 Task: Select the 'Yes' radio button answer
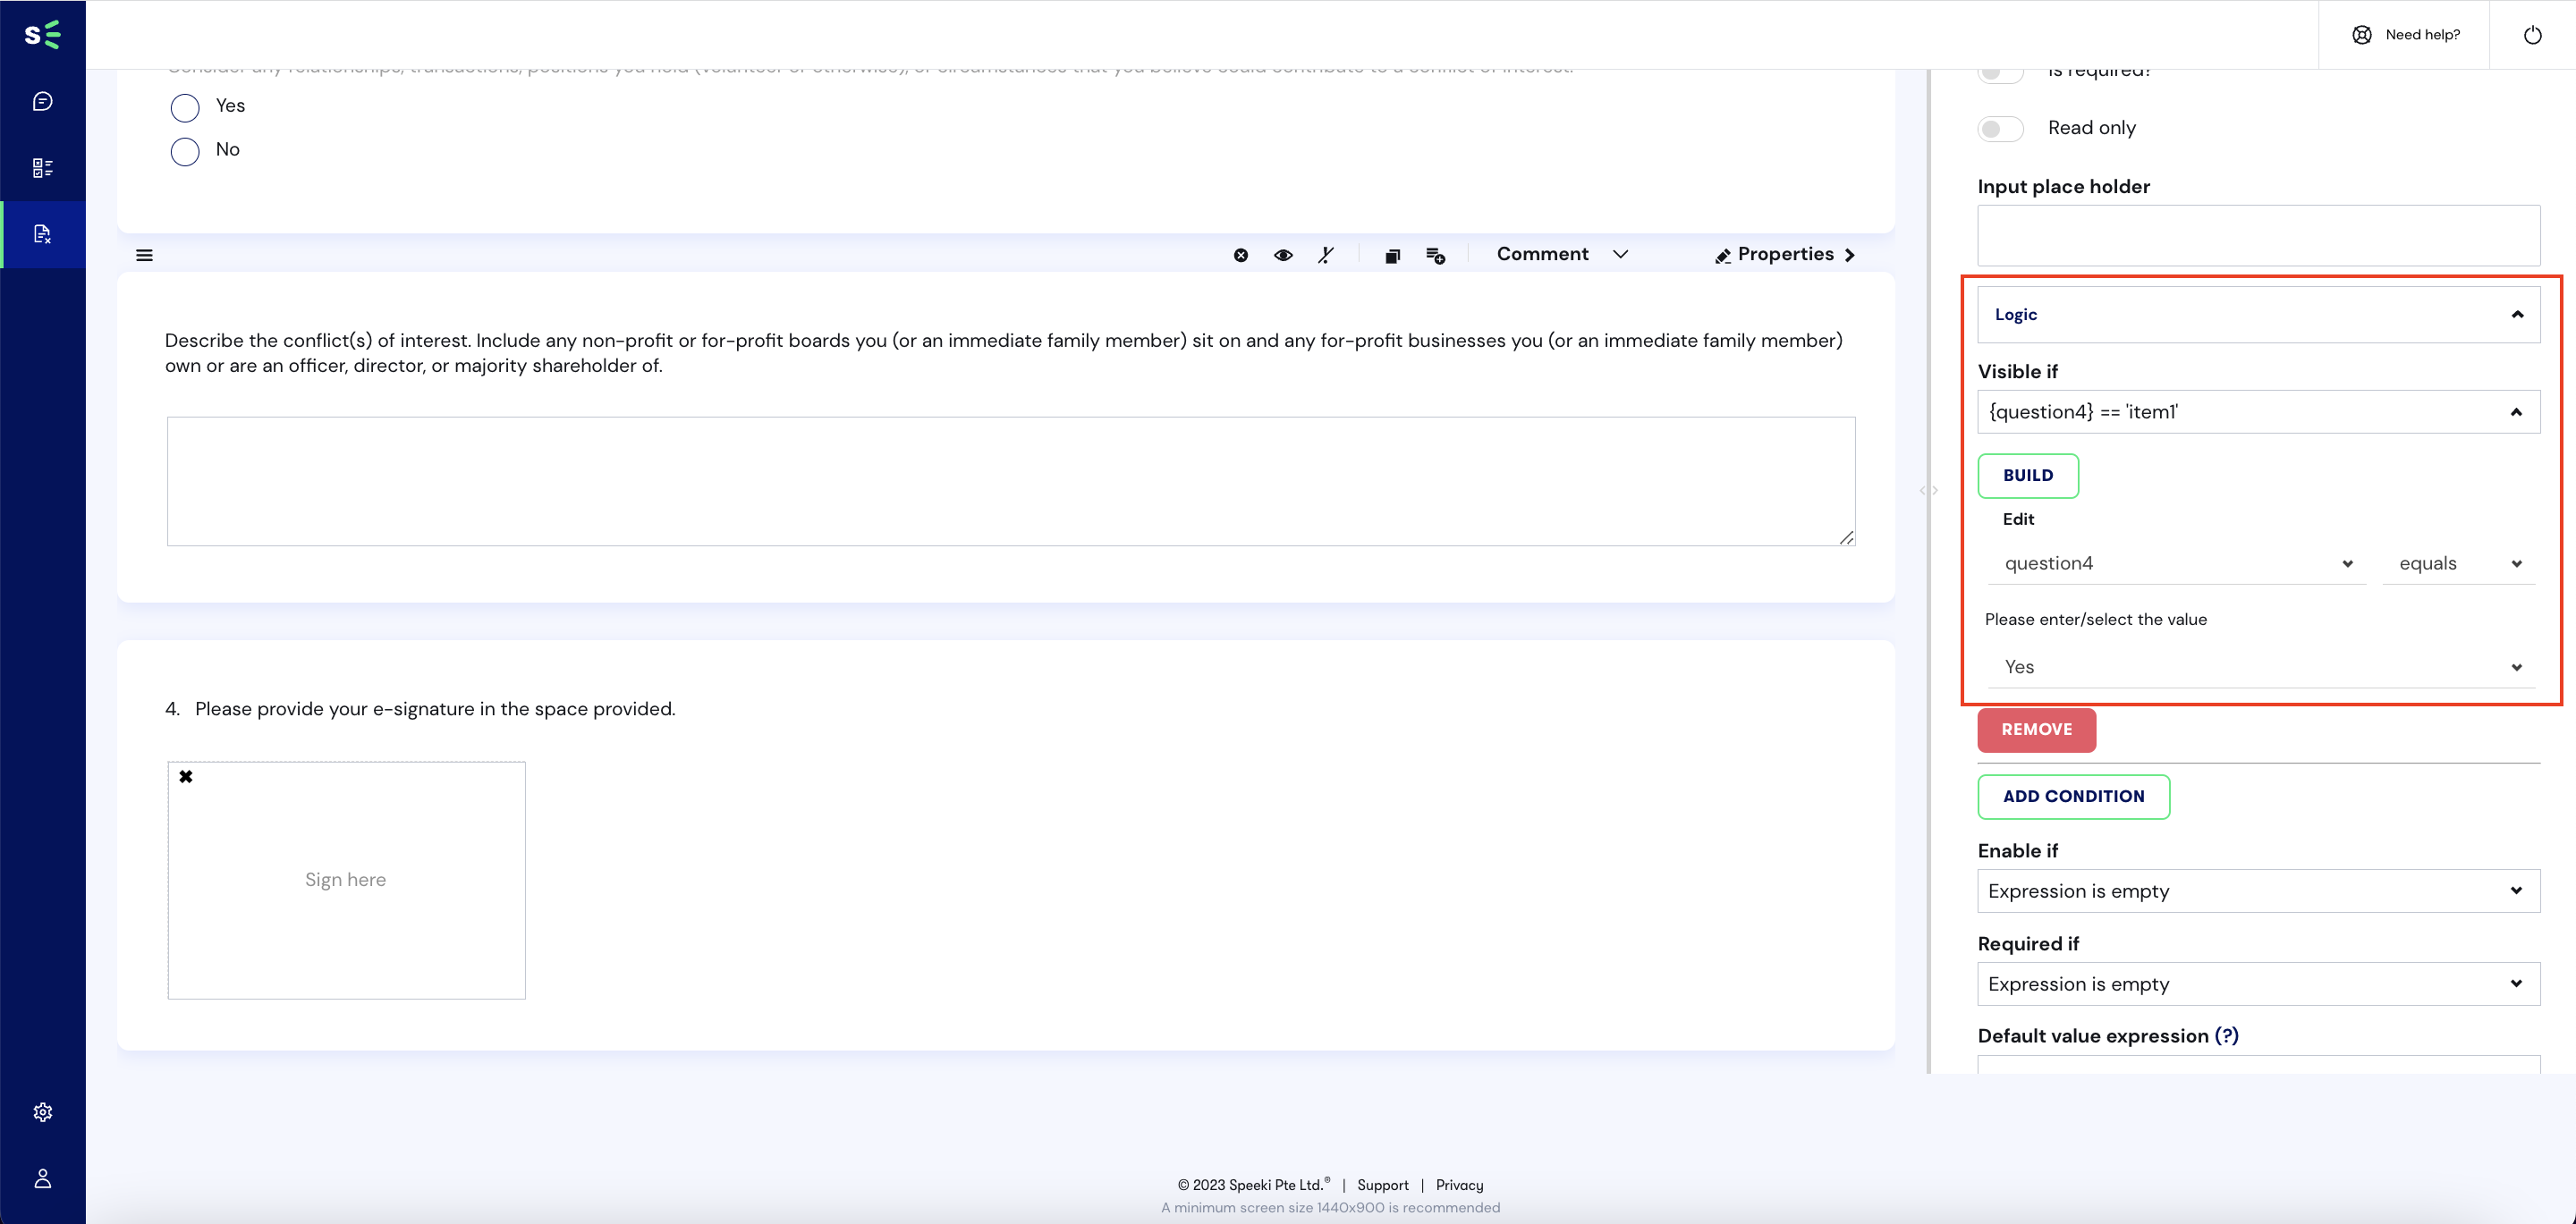pyautogui.click(x=184, y=106)
